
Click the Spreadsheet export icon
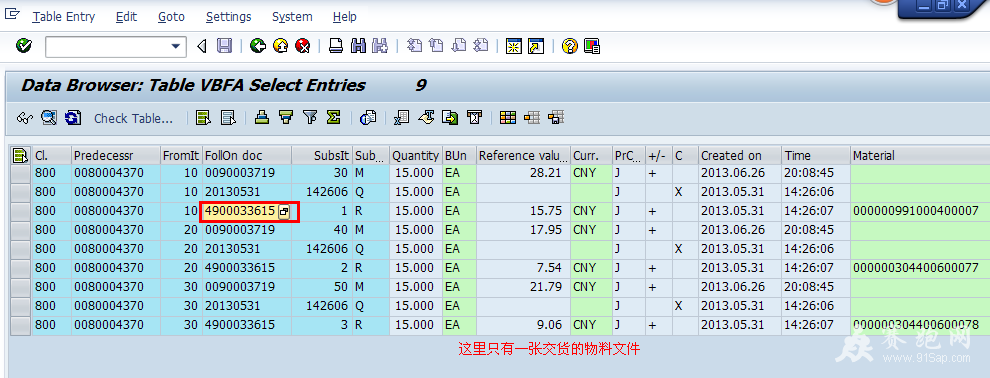point(402,117)
